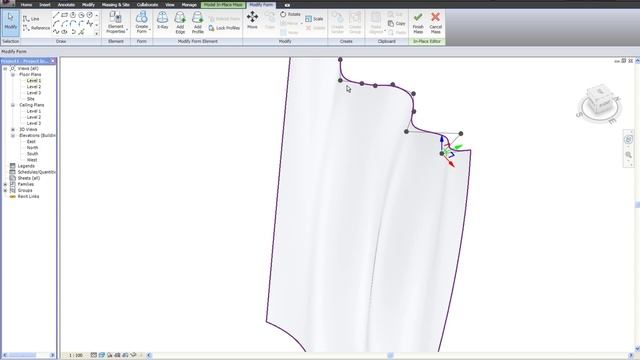
Task: Choose the Reference draw option
Action: [36, 28]
